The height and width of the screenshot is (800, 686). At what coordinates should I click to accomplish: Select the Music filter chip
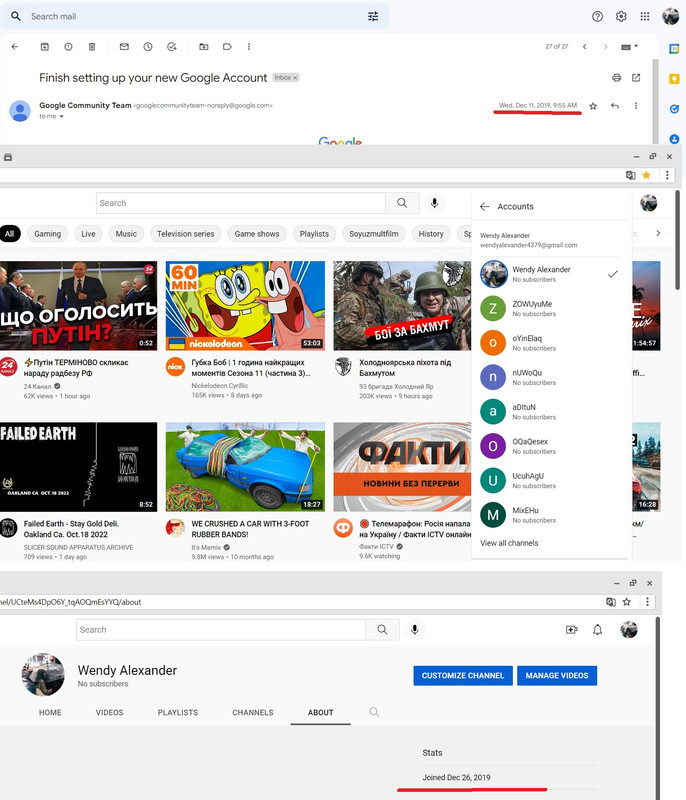pos(126,234)
